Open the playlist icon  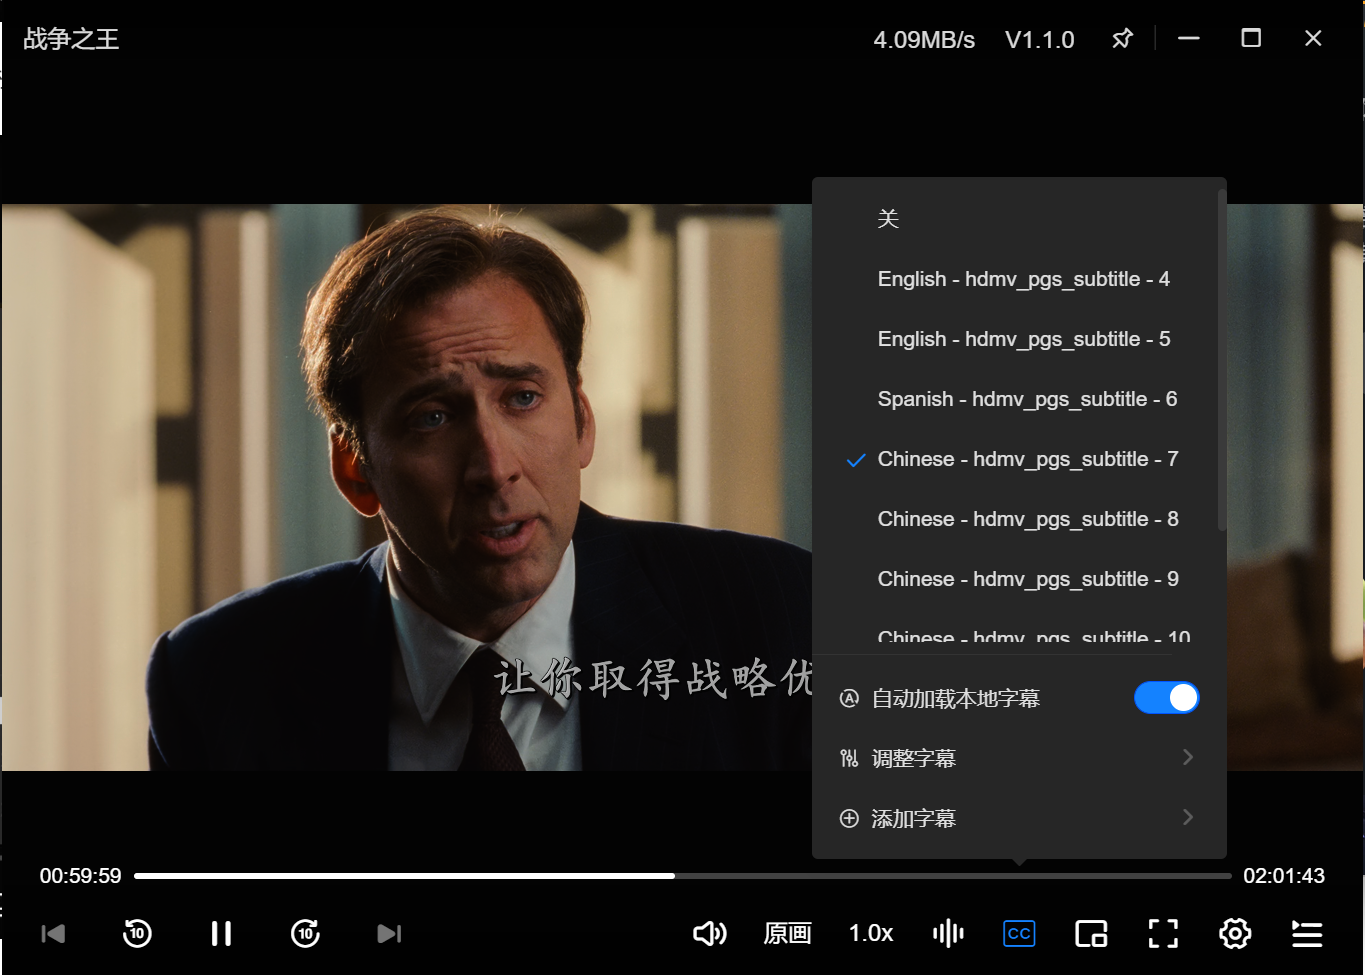pos(1307,934)
